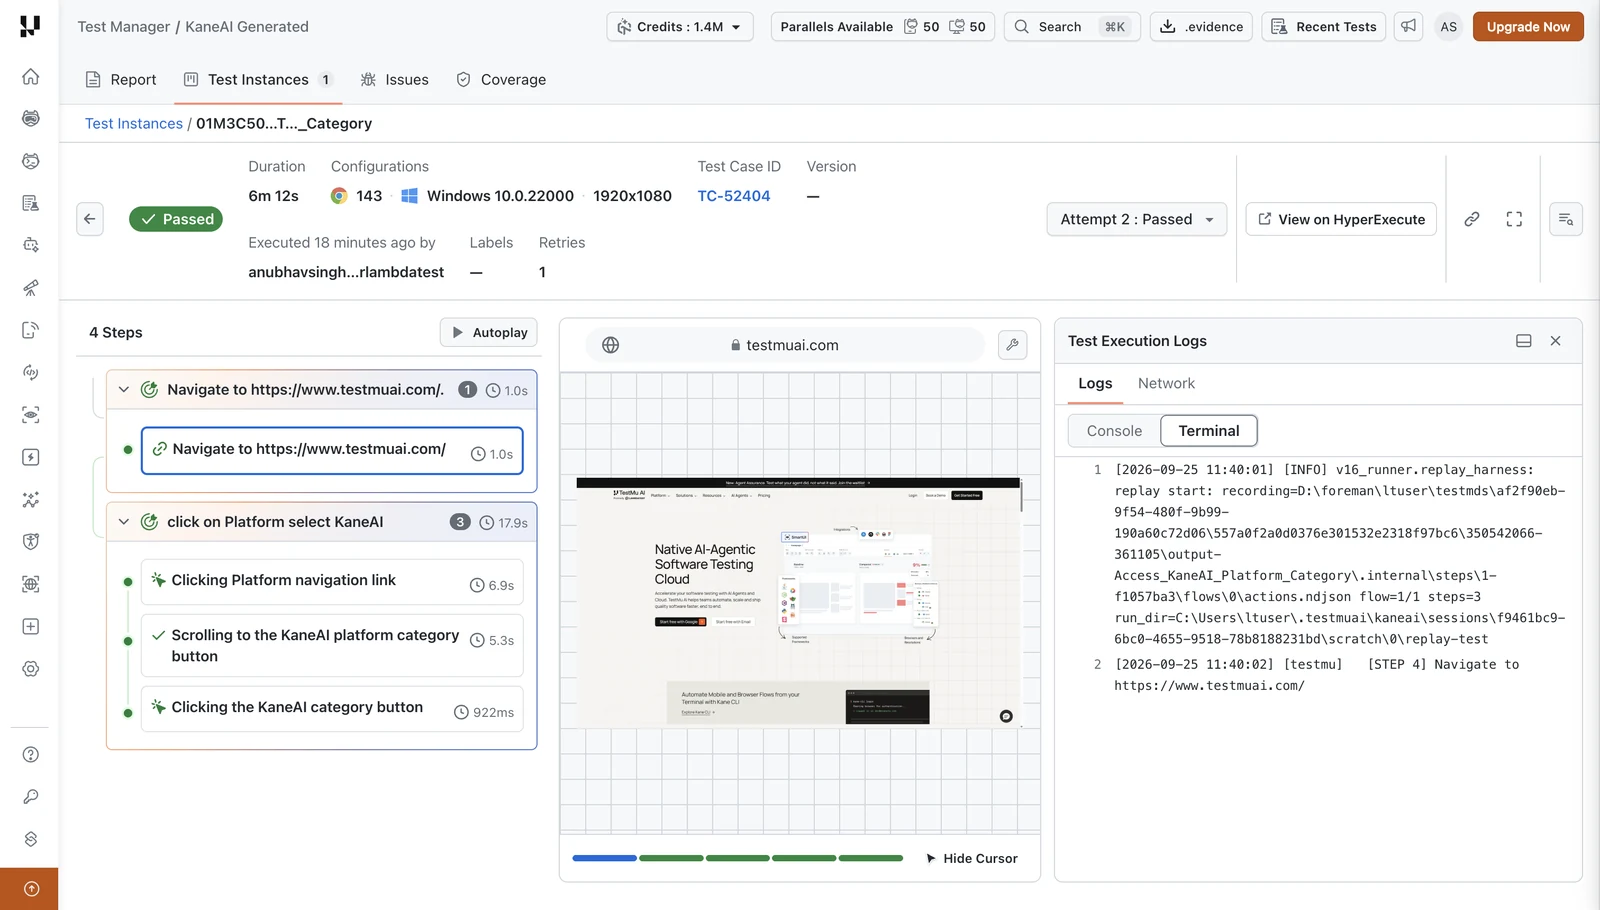Open test case link TC-52404
This screenshot has height=910, width=1600.
pyautogui.click(x=734, y=196)
